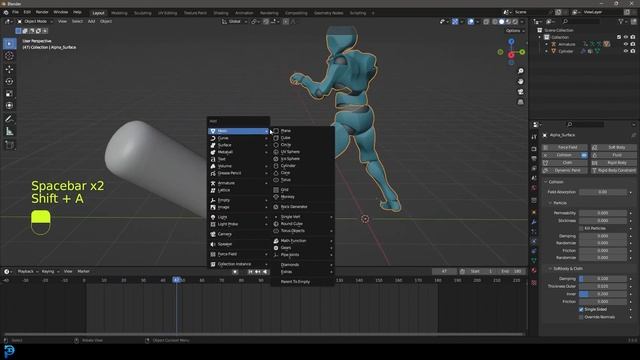Open the Render menu
640x360 pixels.
point(42,12)
